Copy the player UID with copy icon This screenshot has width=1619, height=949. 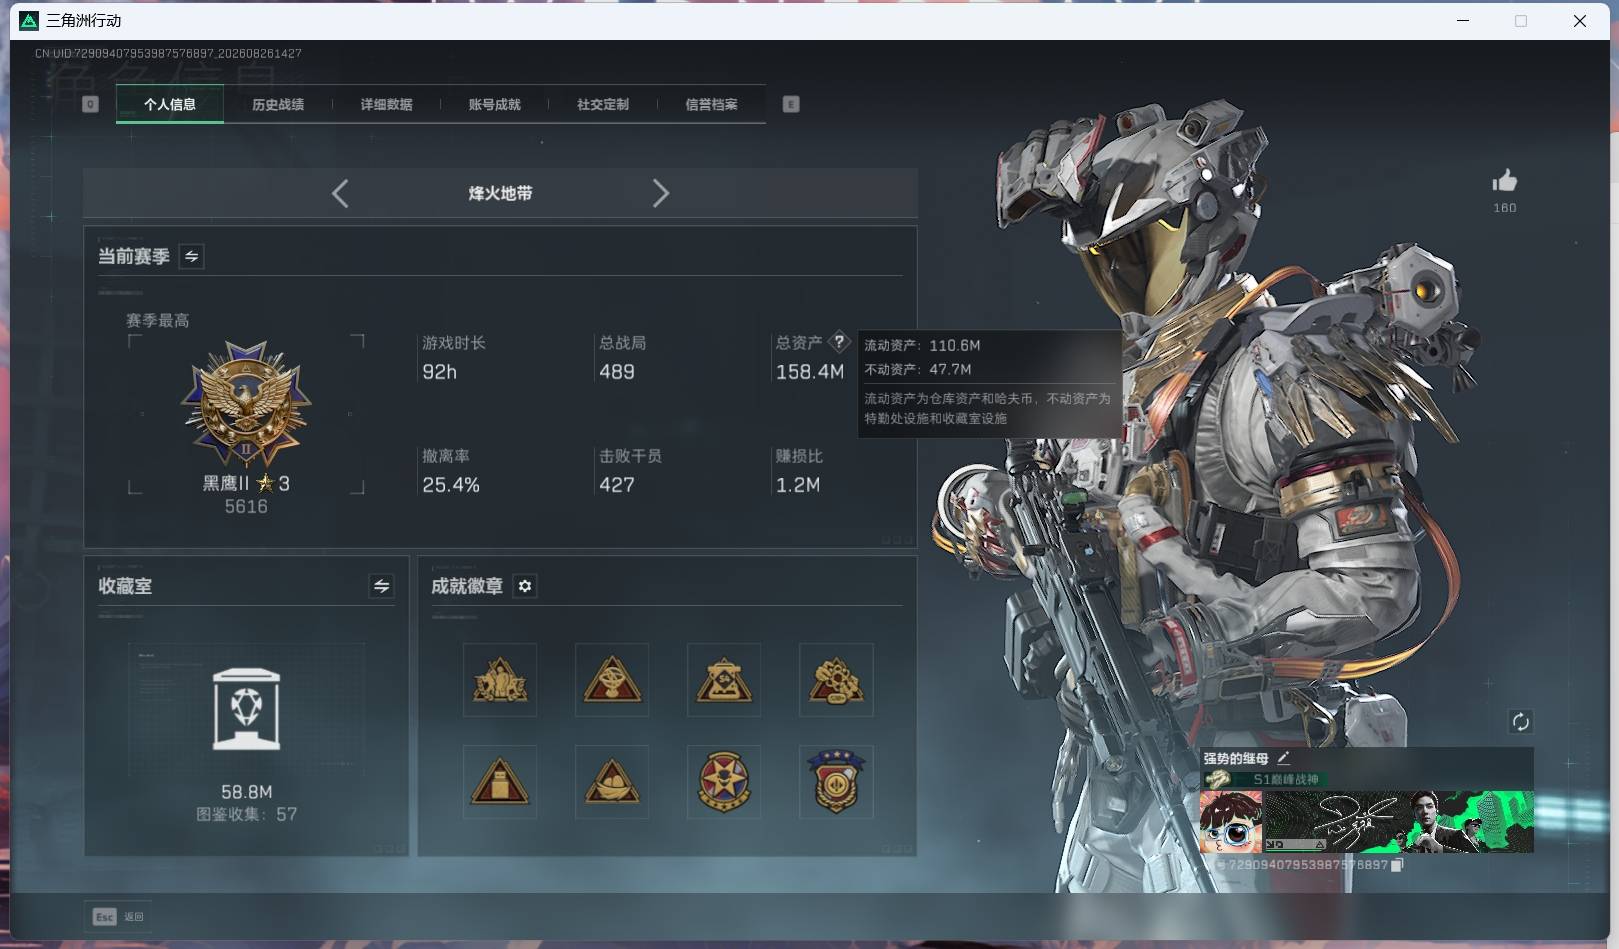(x=1397, y=865)
